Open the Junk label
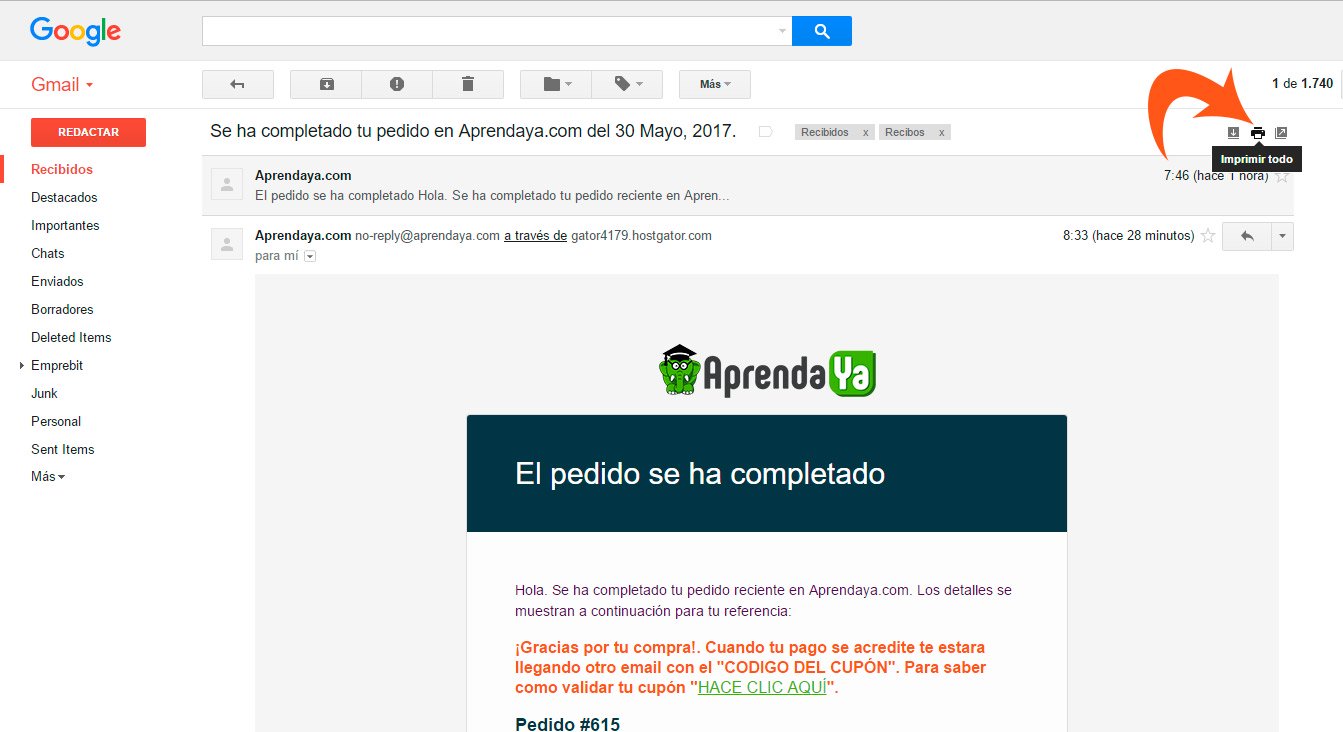 point(44,393)
